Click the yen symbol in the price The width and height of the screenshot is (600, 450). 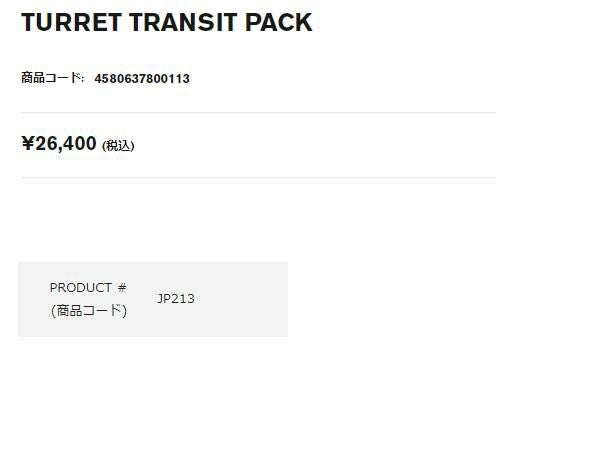(x=27, y=144)
